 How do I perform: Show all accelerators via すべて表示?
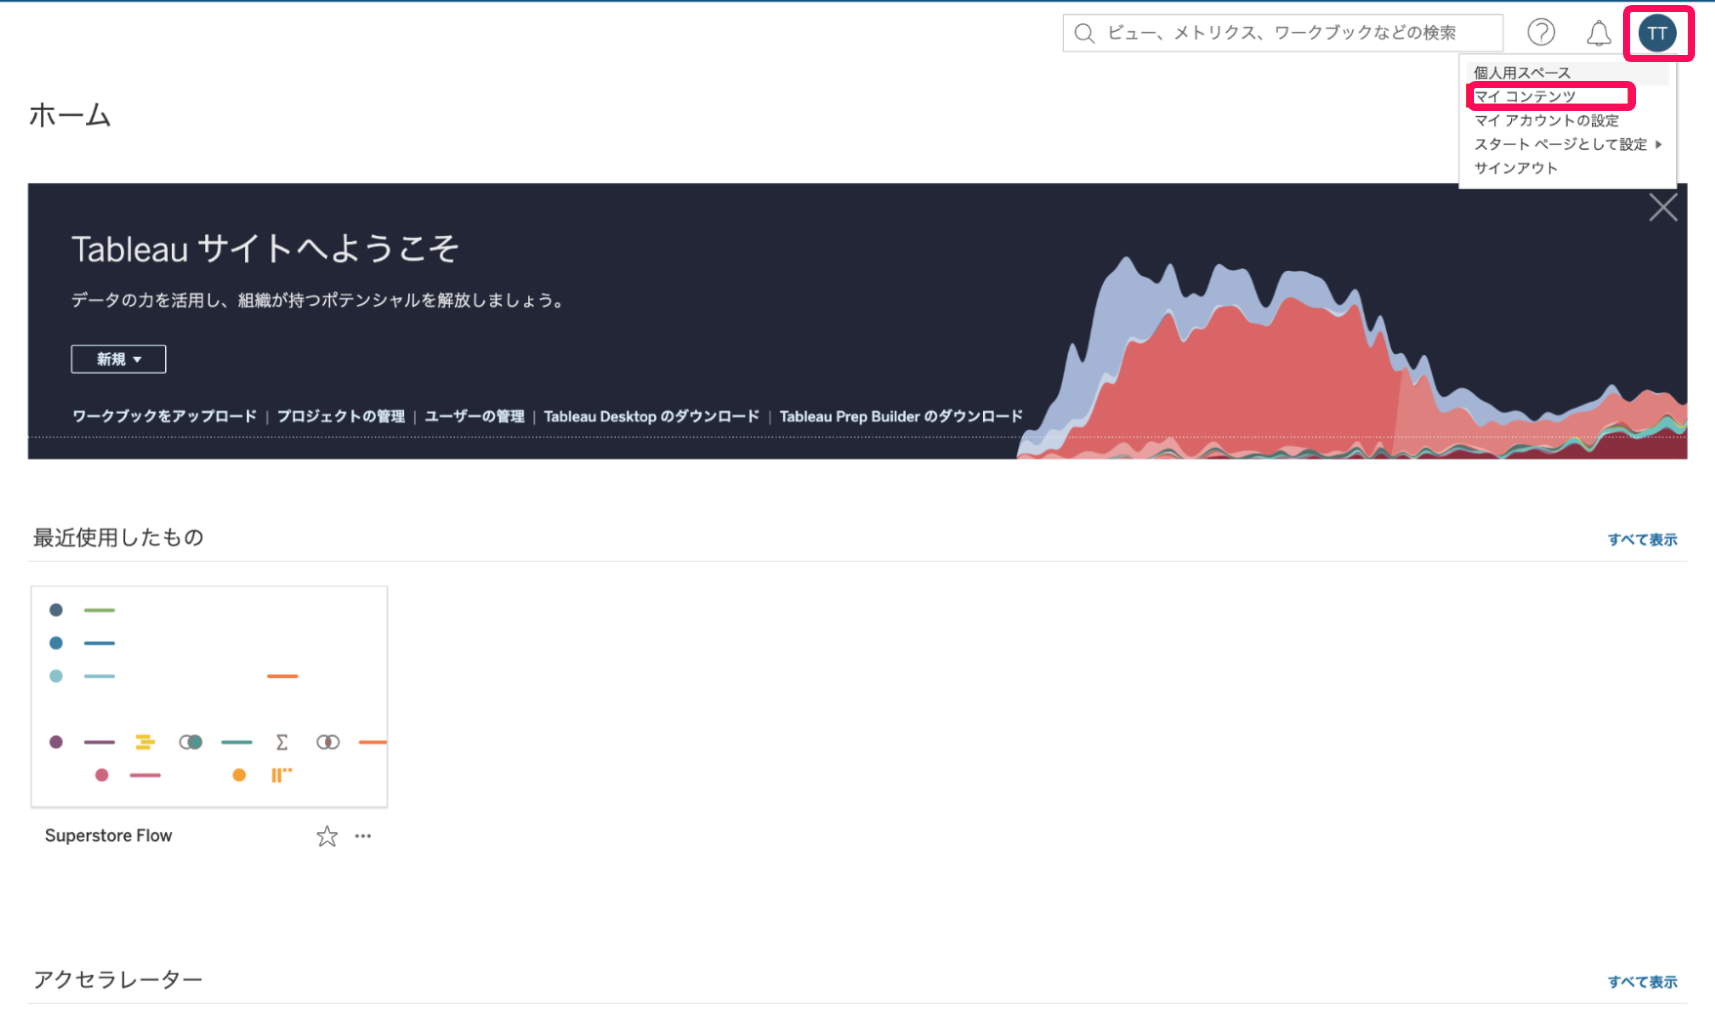click(x=1642, y=982)
